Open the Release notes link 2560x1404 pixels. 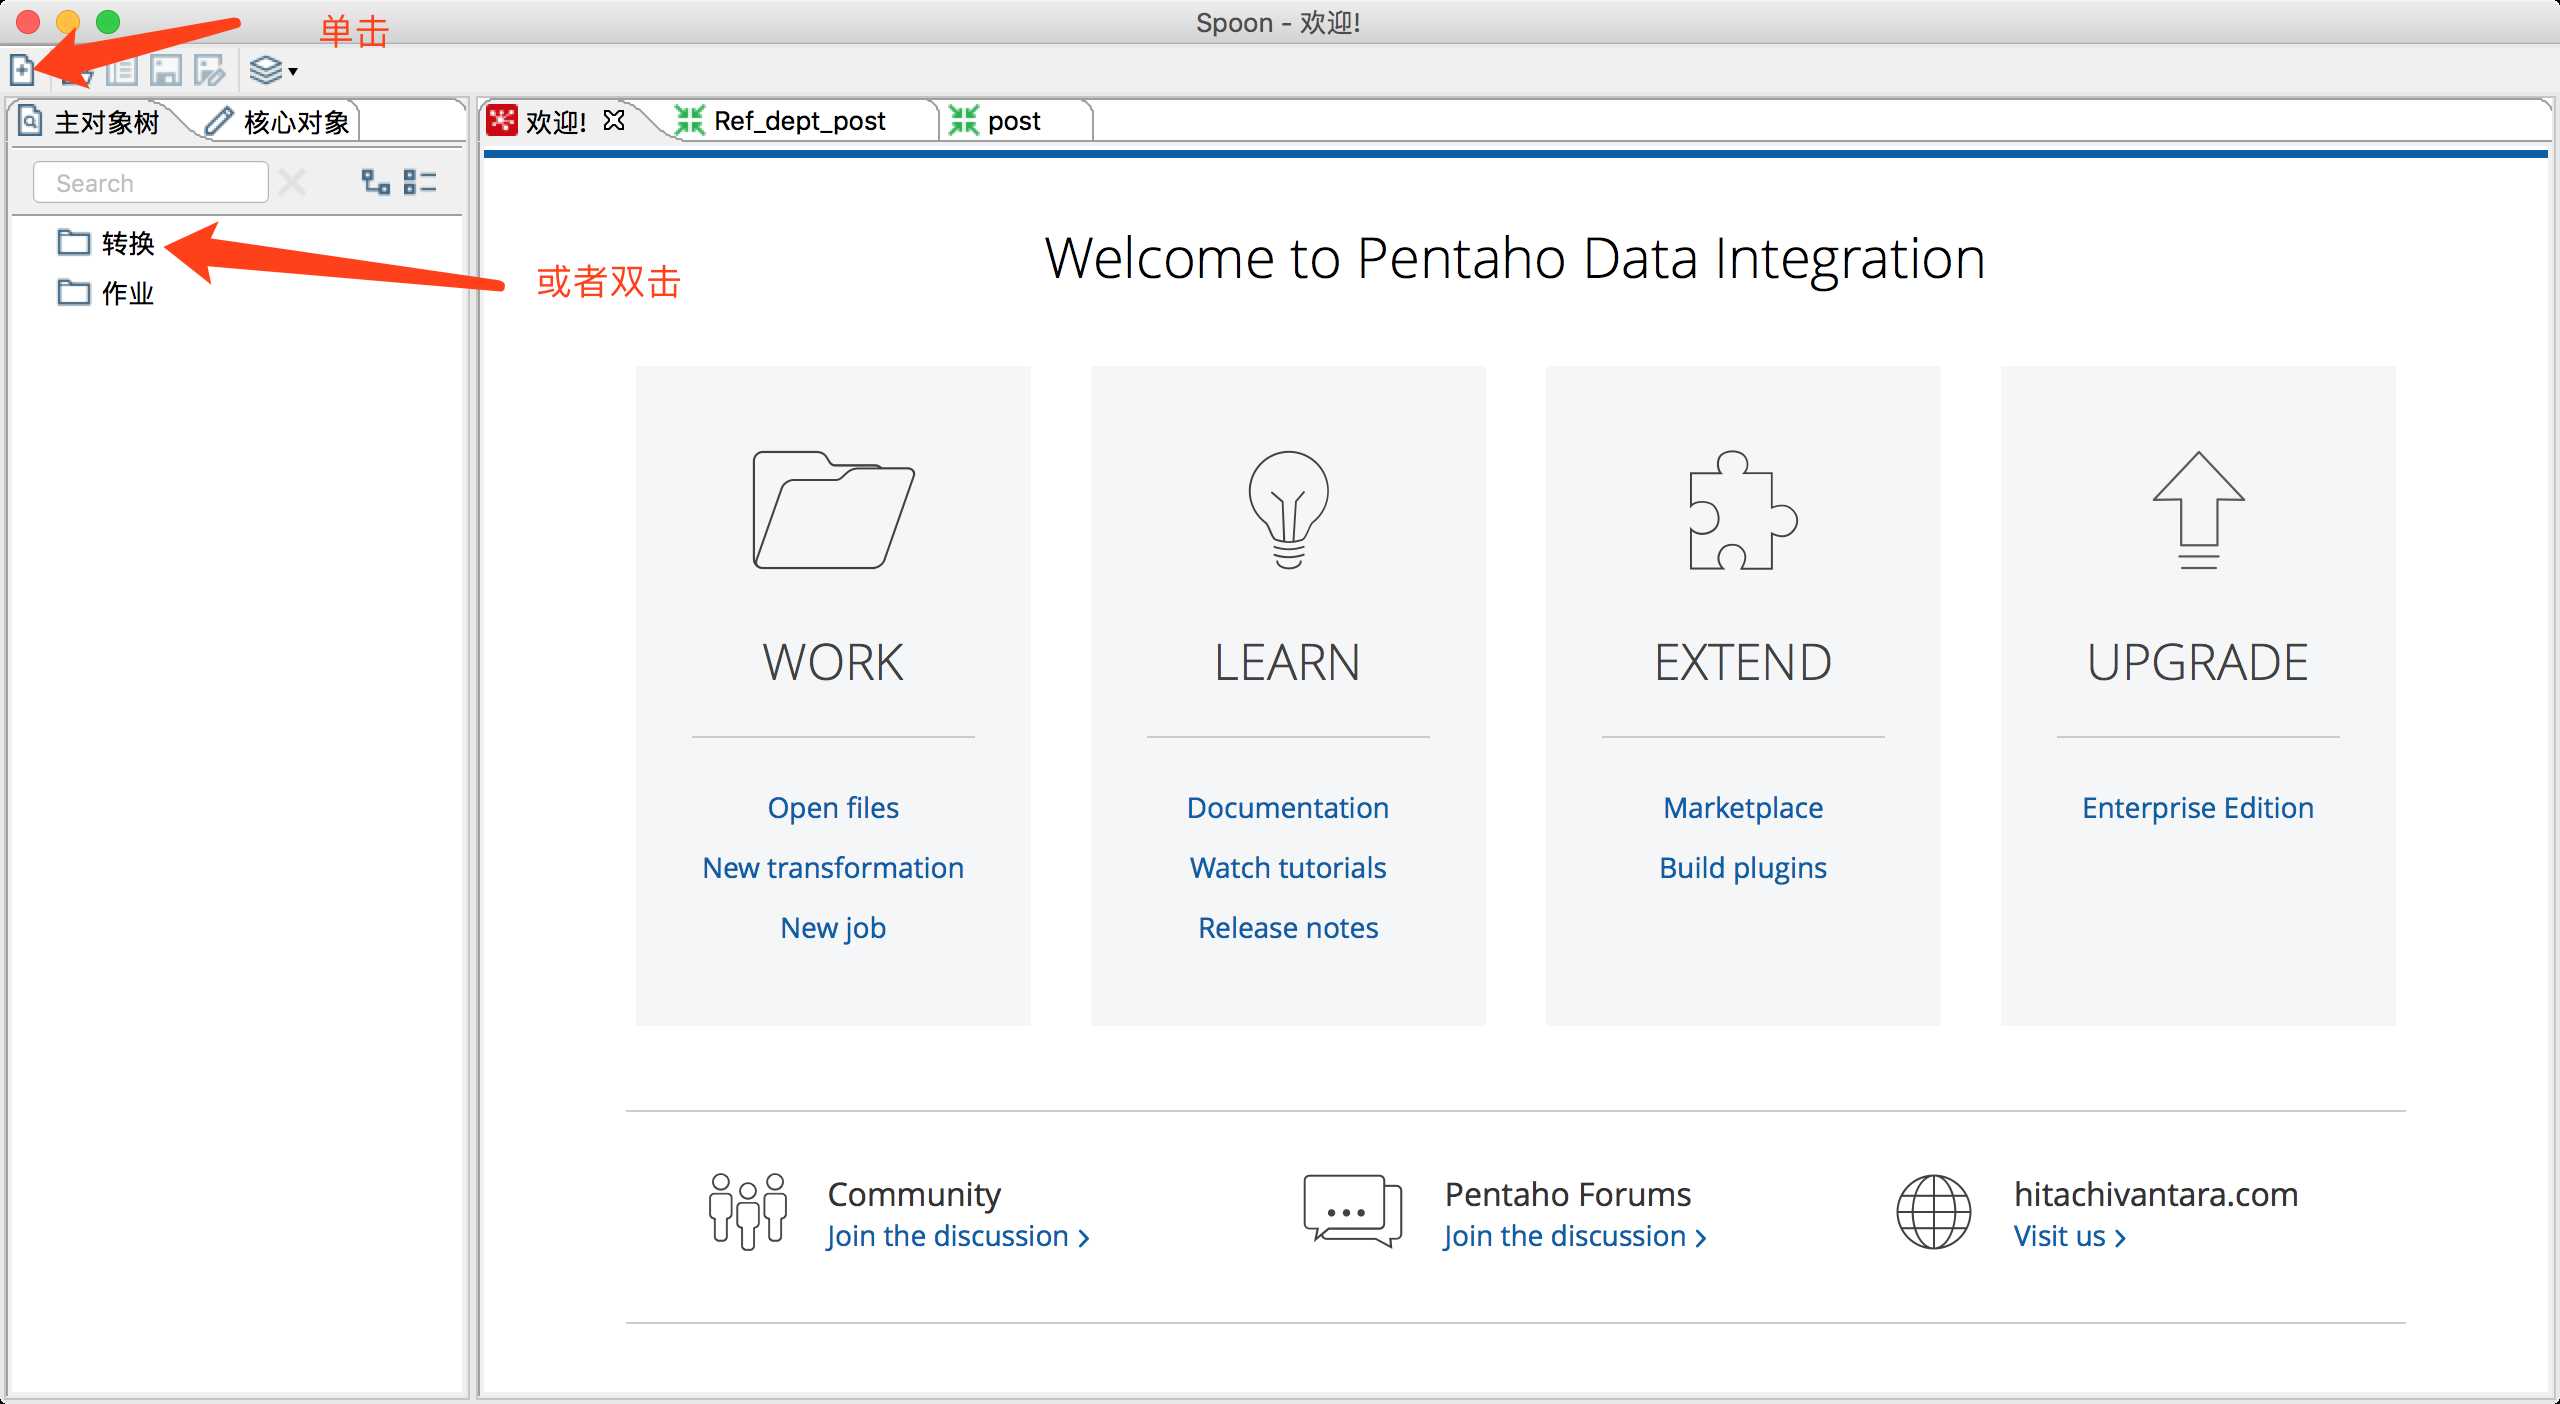1288,928
